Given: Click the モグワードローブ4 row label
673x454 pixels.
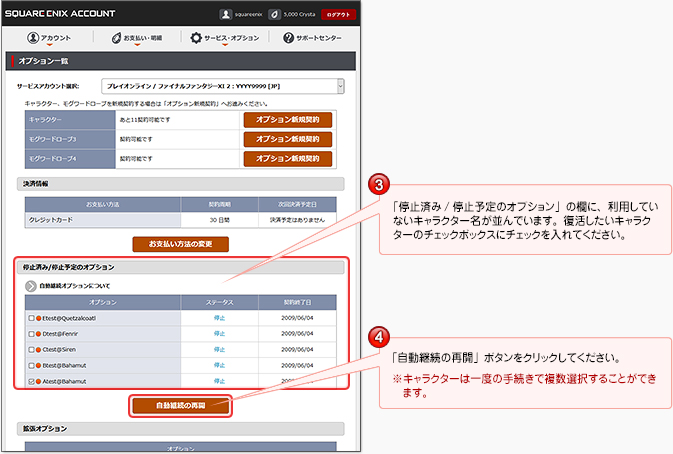Looking at the screenshot, I should tap(70, 159).
